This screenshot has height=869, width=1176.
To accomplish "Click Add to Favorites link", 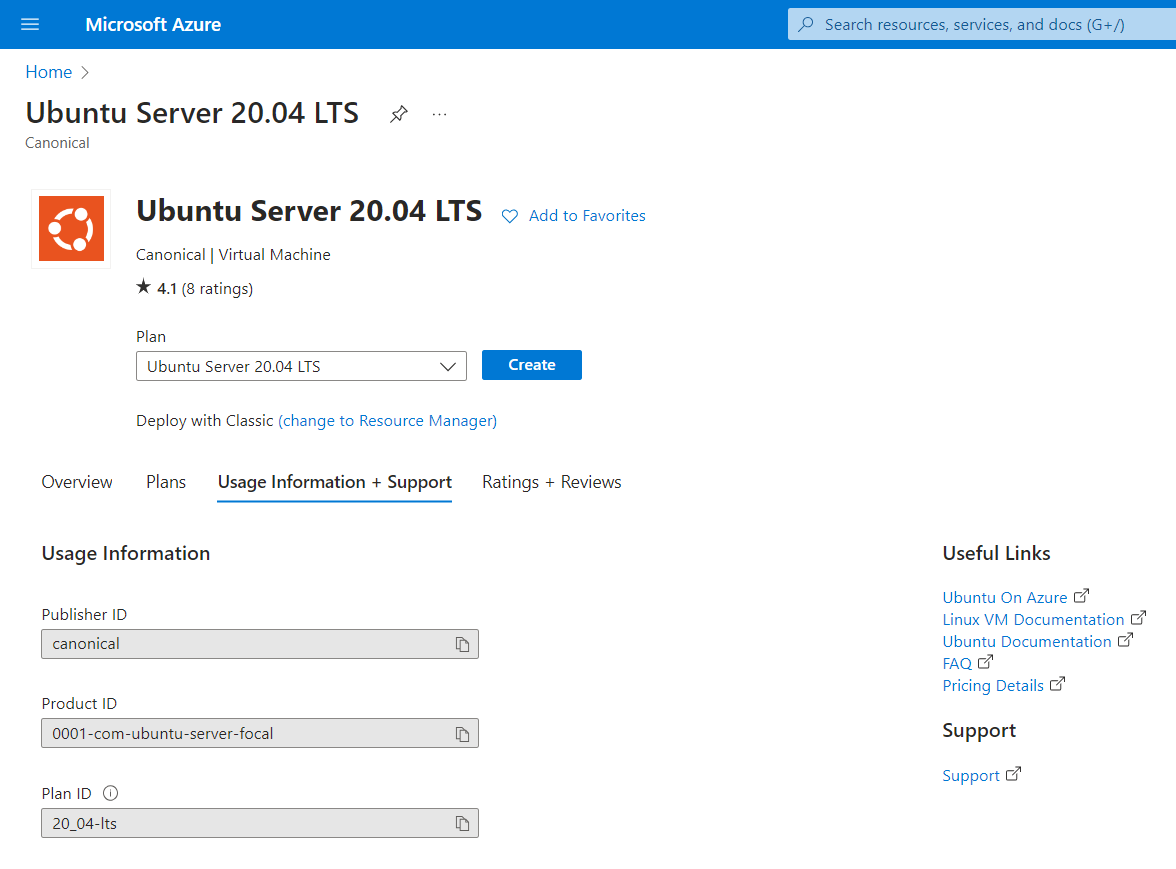I will [x=587, y=216].
